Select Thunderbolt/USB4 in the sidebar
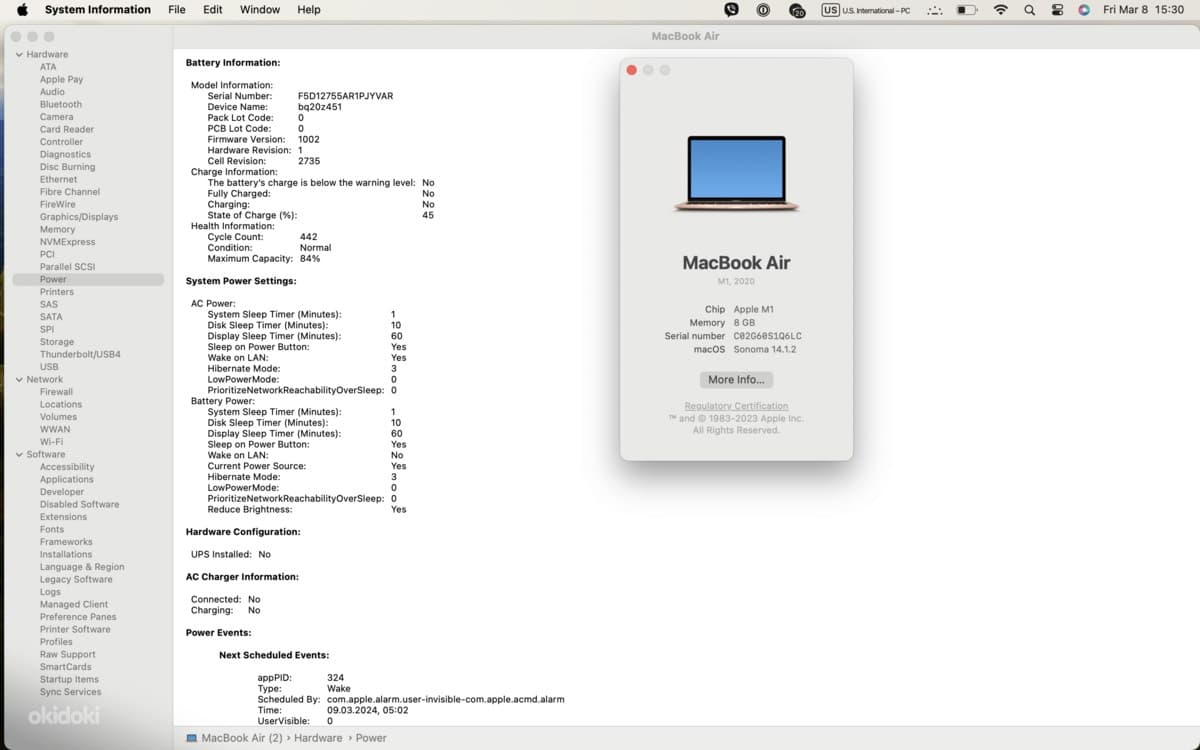The width and height of the screenshot is (1200, 750). 80,354
